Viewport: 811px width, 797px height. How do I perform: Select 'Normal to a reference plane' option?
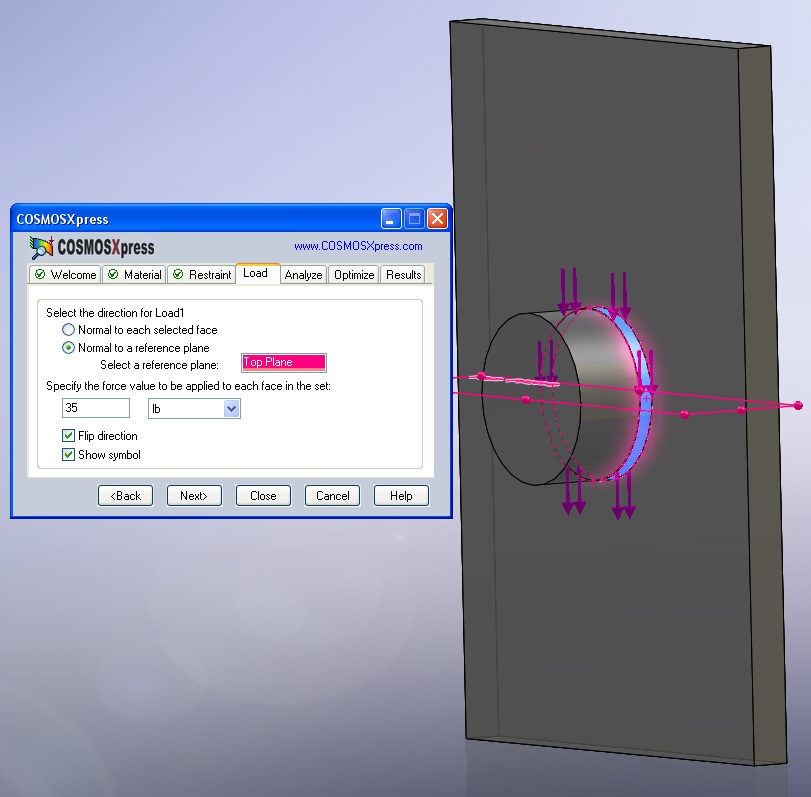click(68, 348)
